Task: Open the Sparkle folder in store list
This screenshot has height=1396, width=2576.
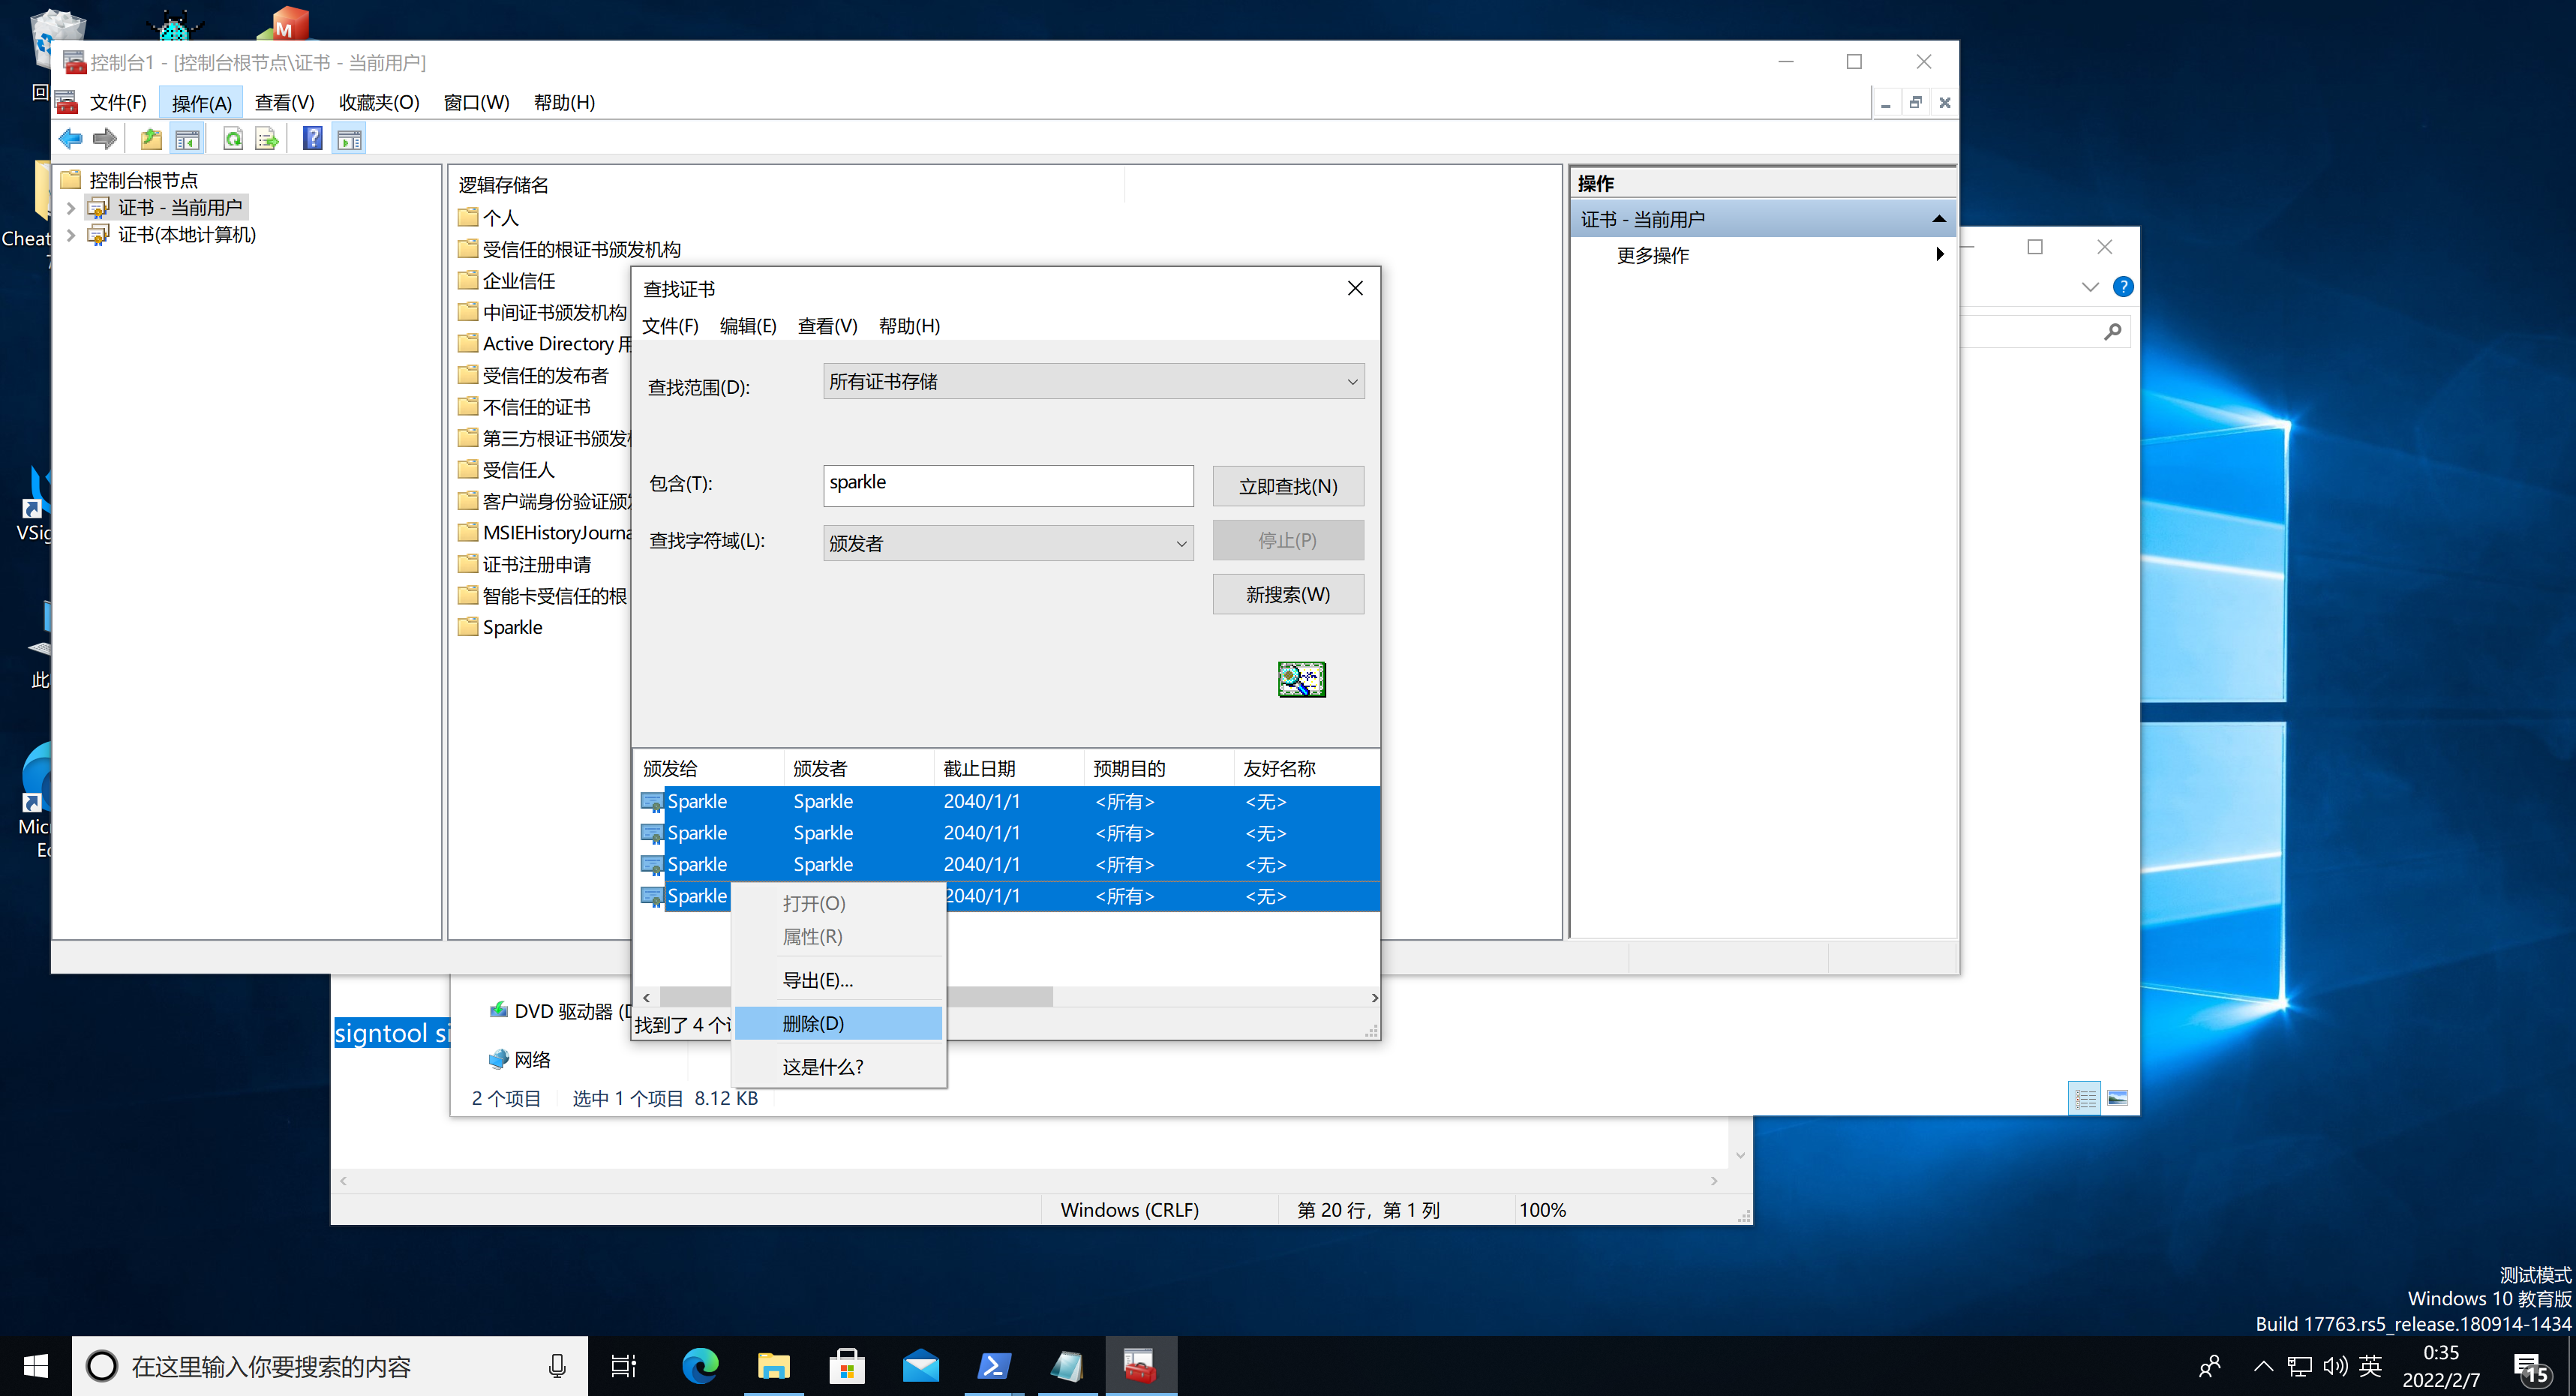Action: tap(512, 627)
